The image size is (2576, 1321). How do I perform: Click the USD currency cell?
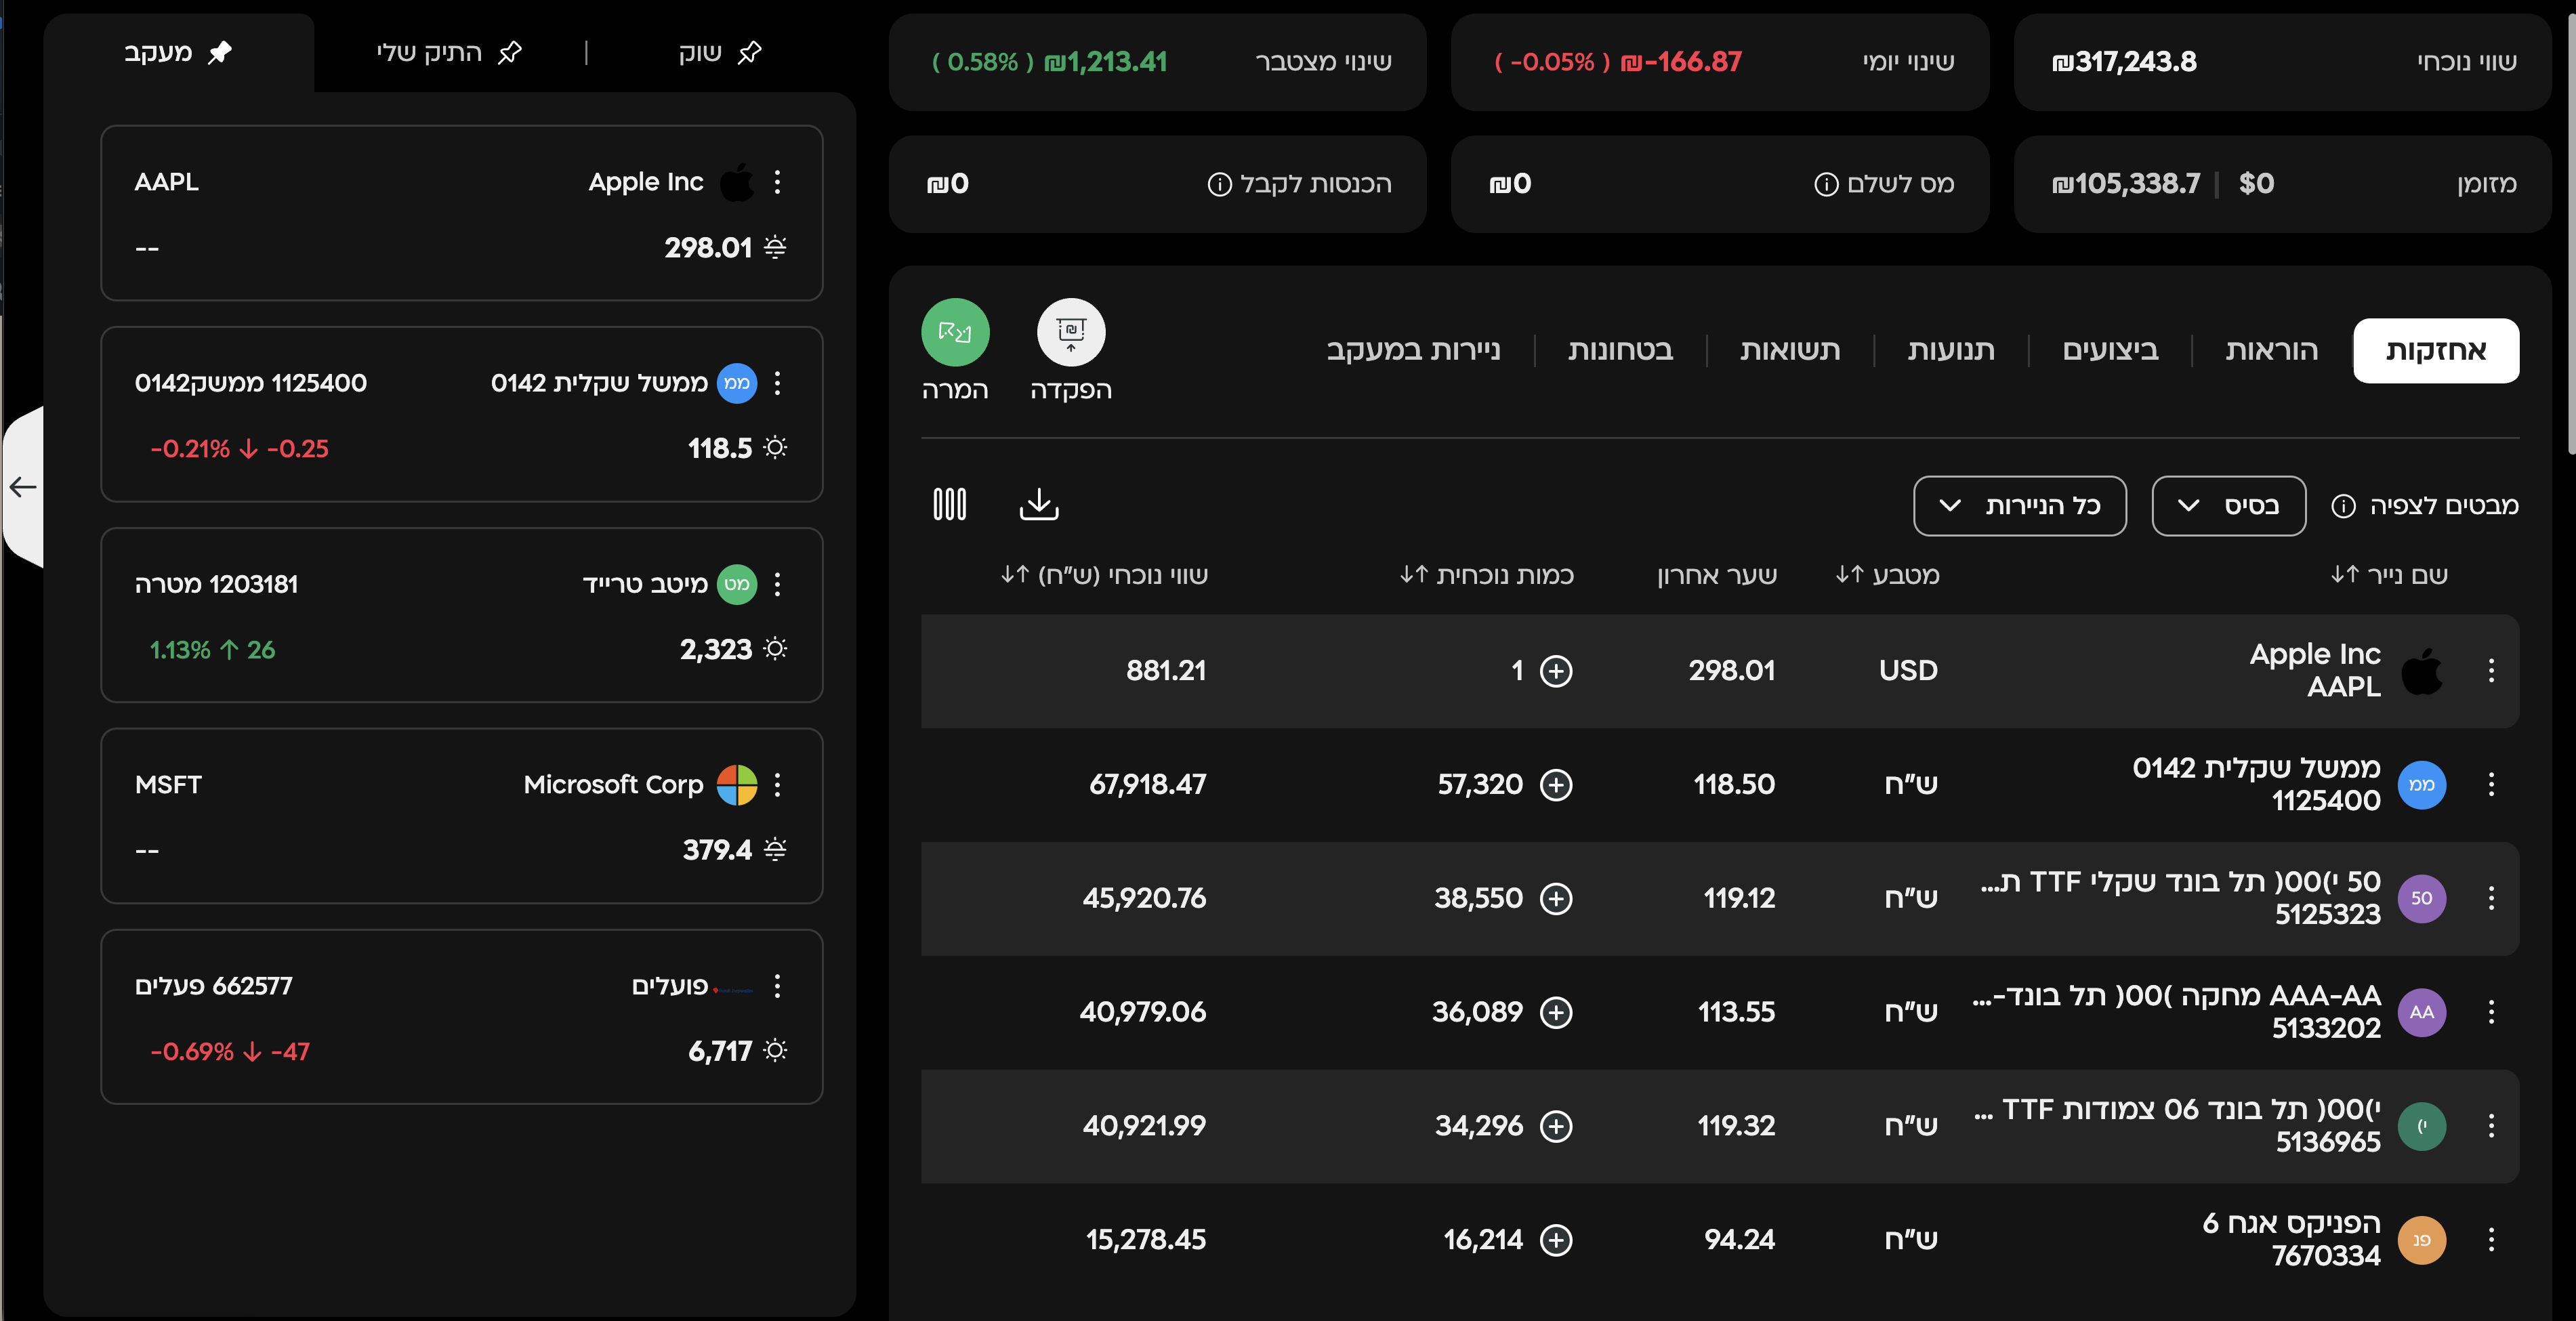coord(1908,670)
